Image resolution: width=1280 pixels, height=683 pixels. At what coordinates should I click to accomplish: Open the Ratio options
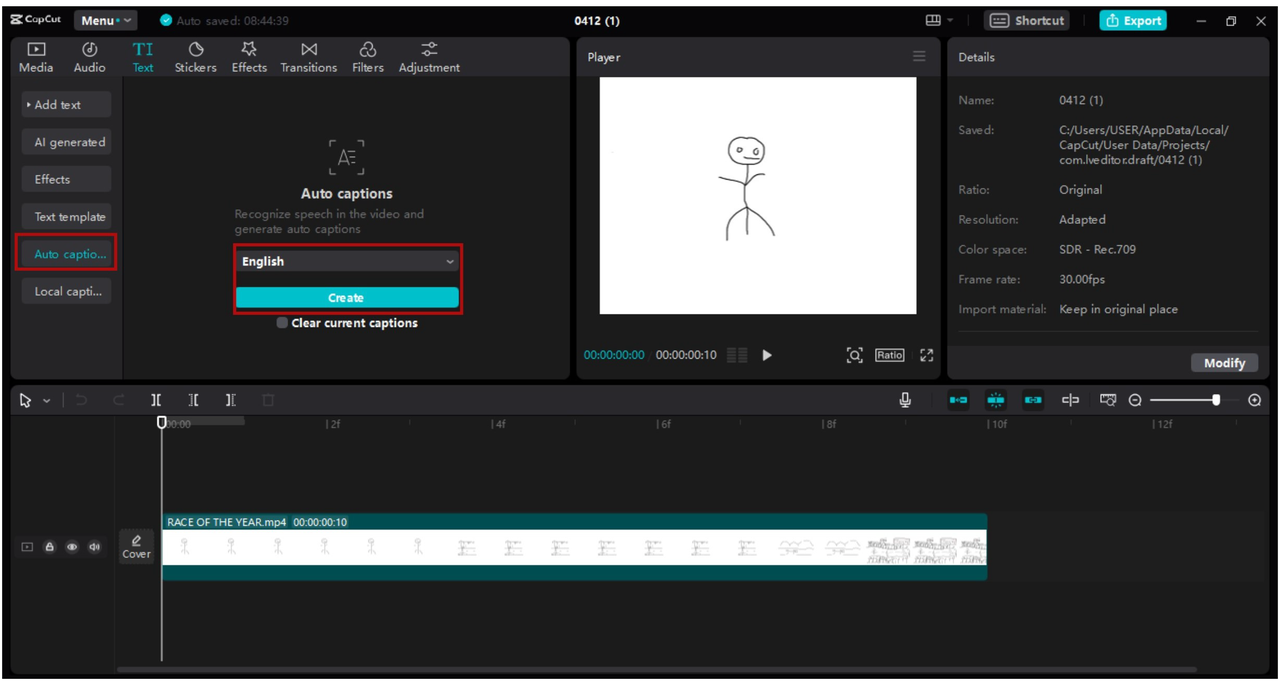tap(889, 355)
